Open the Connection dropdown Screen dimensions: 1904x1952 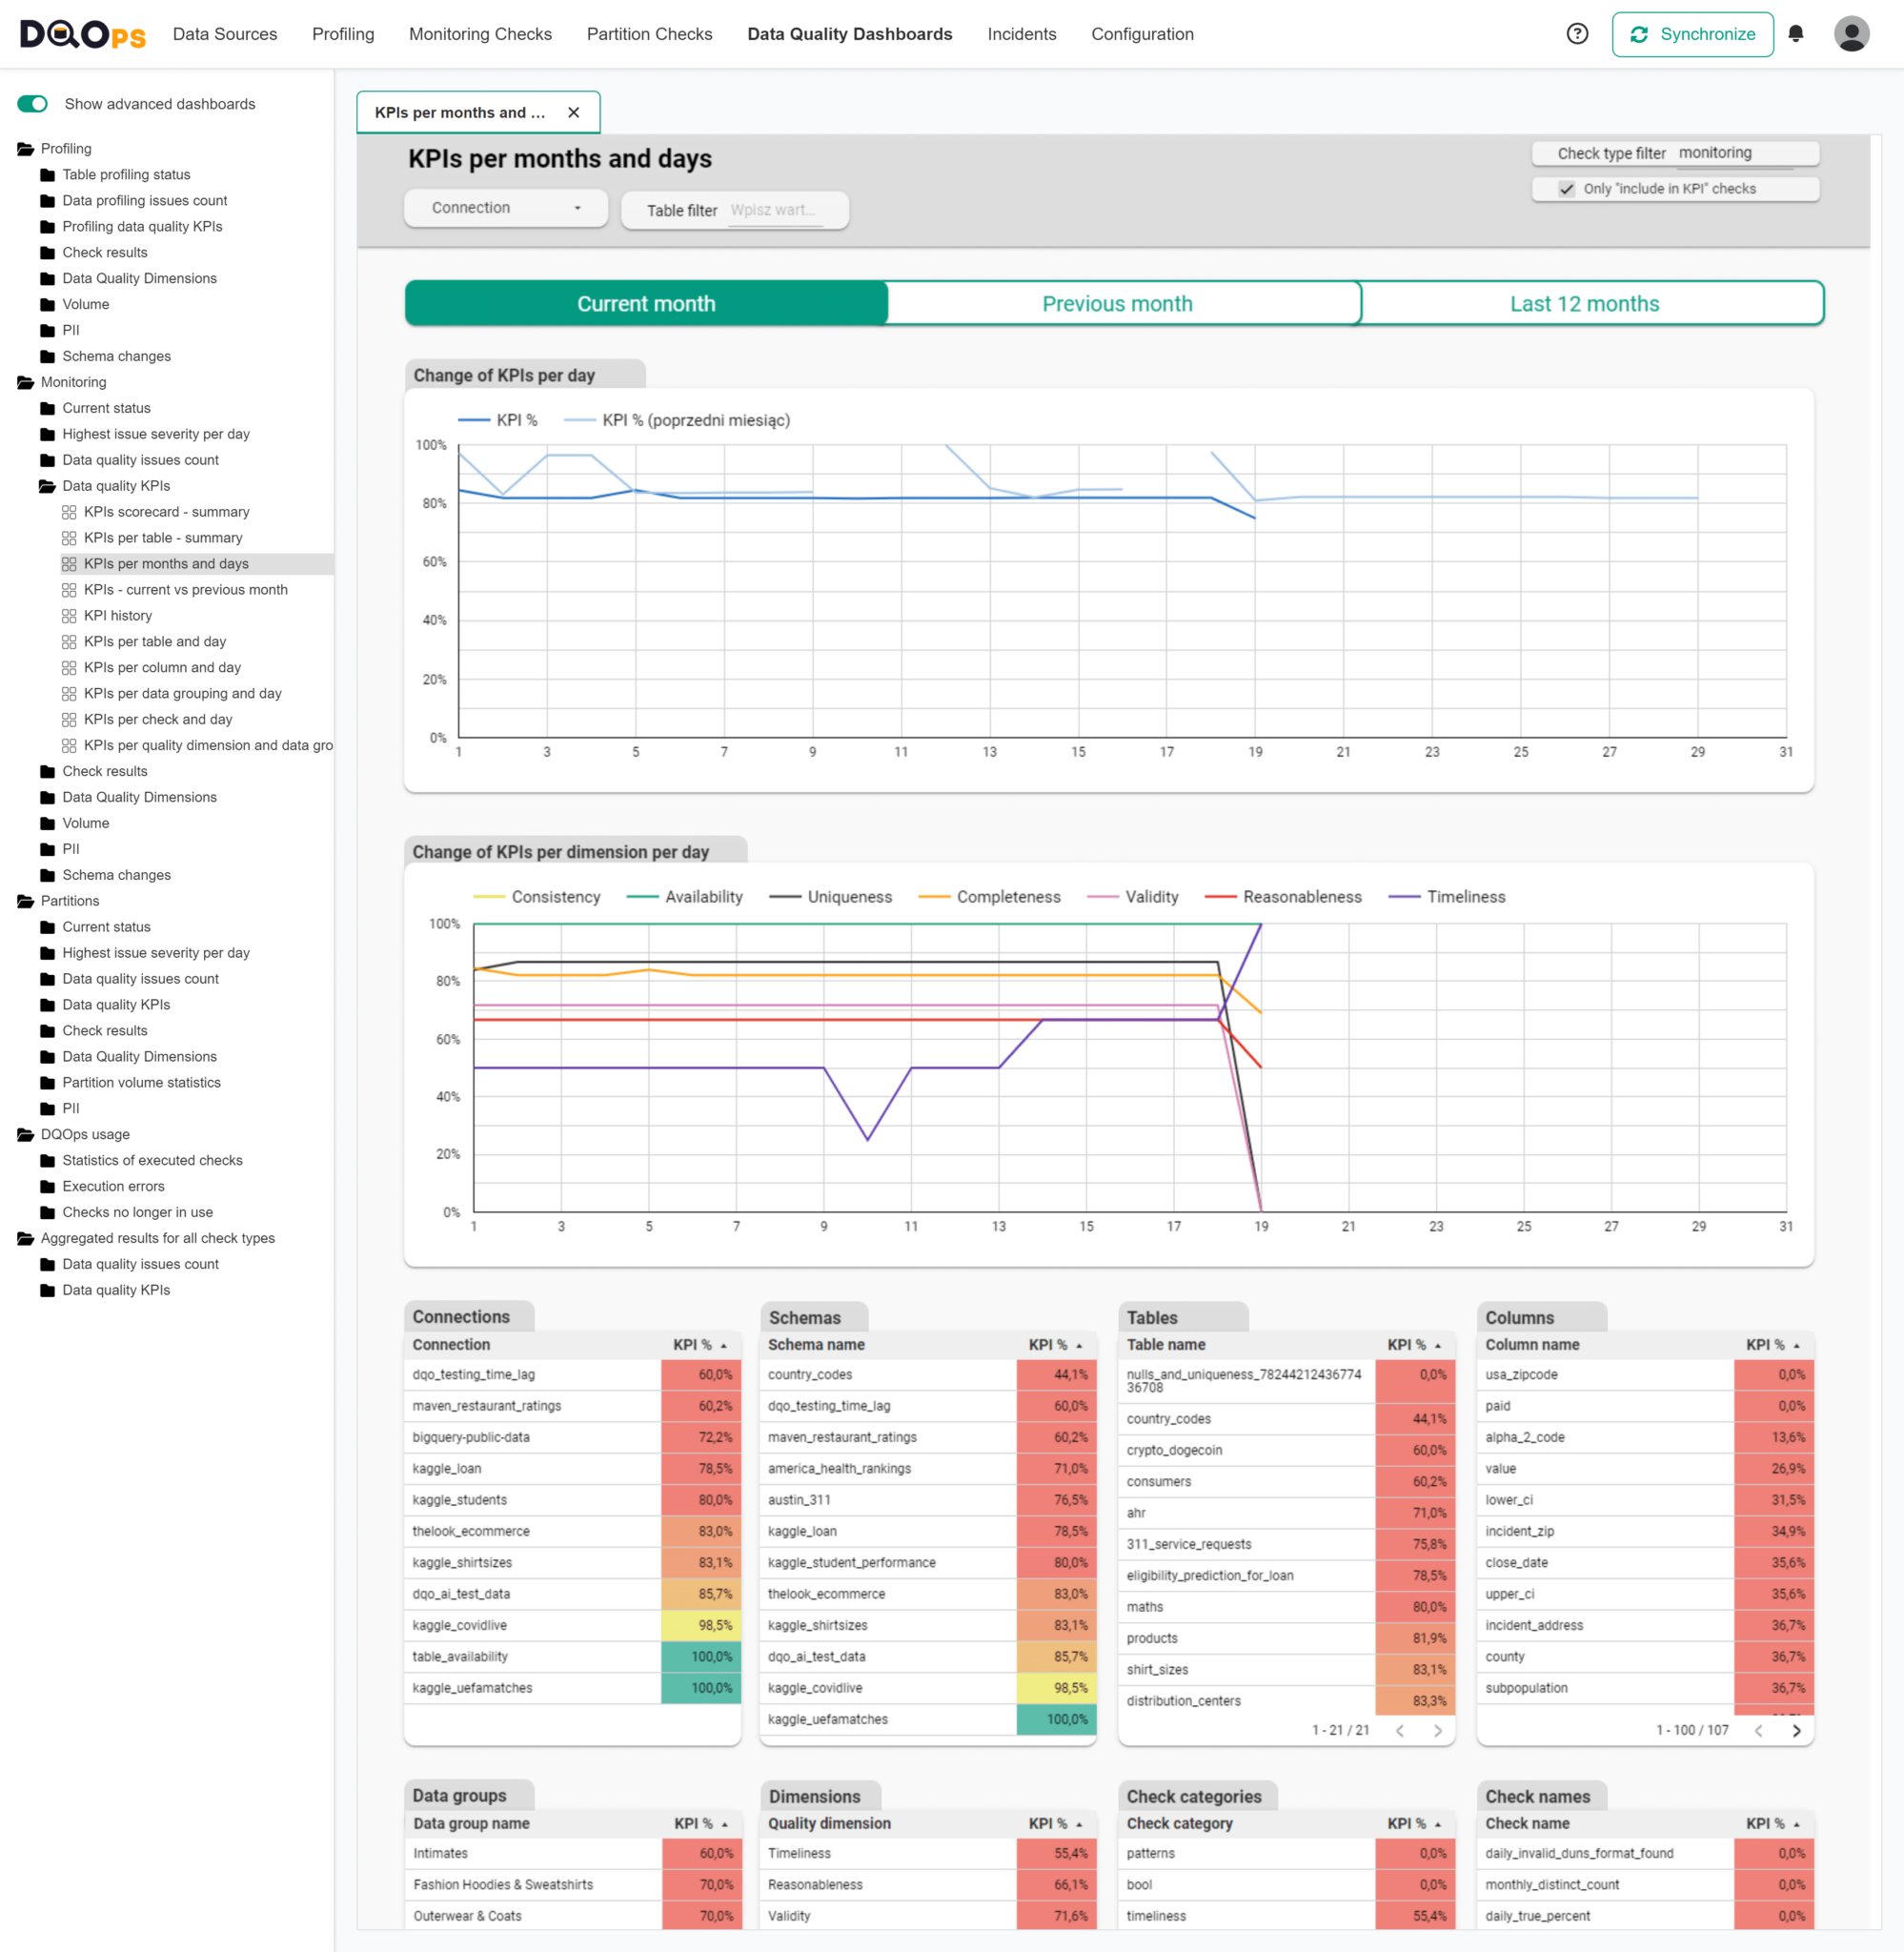pos(505,208)
